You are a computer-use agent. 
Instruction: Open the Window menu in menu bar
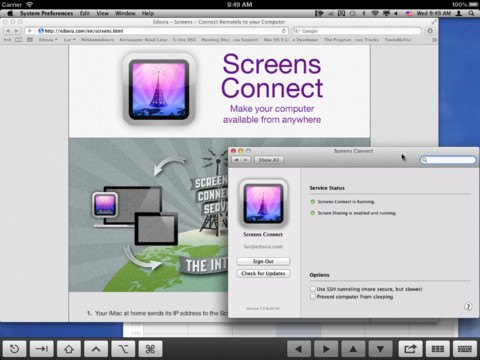[125, 13]
